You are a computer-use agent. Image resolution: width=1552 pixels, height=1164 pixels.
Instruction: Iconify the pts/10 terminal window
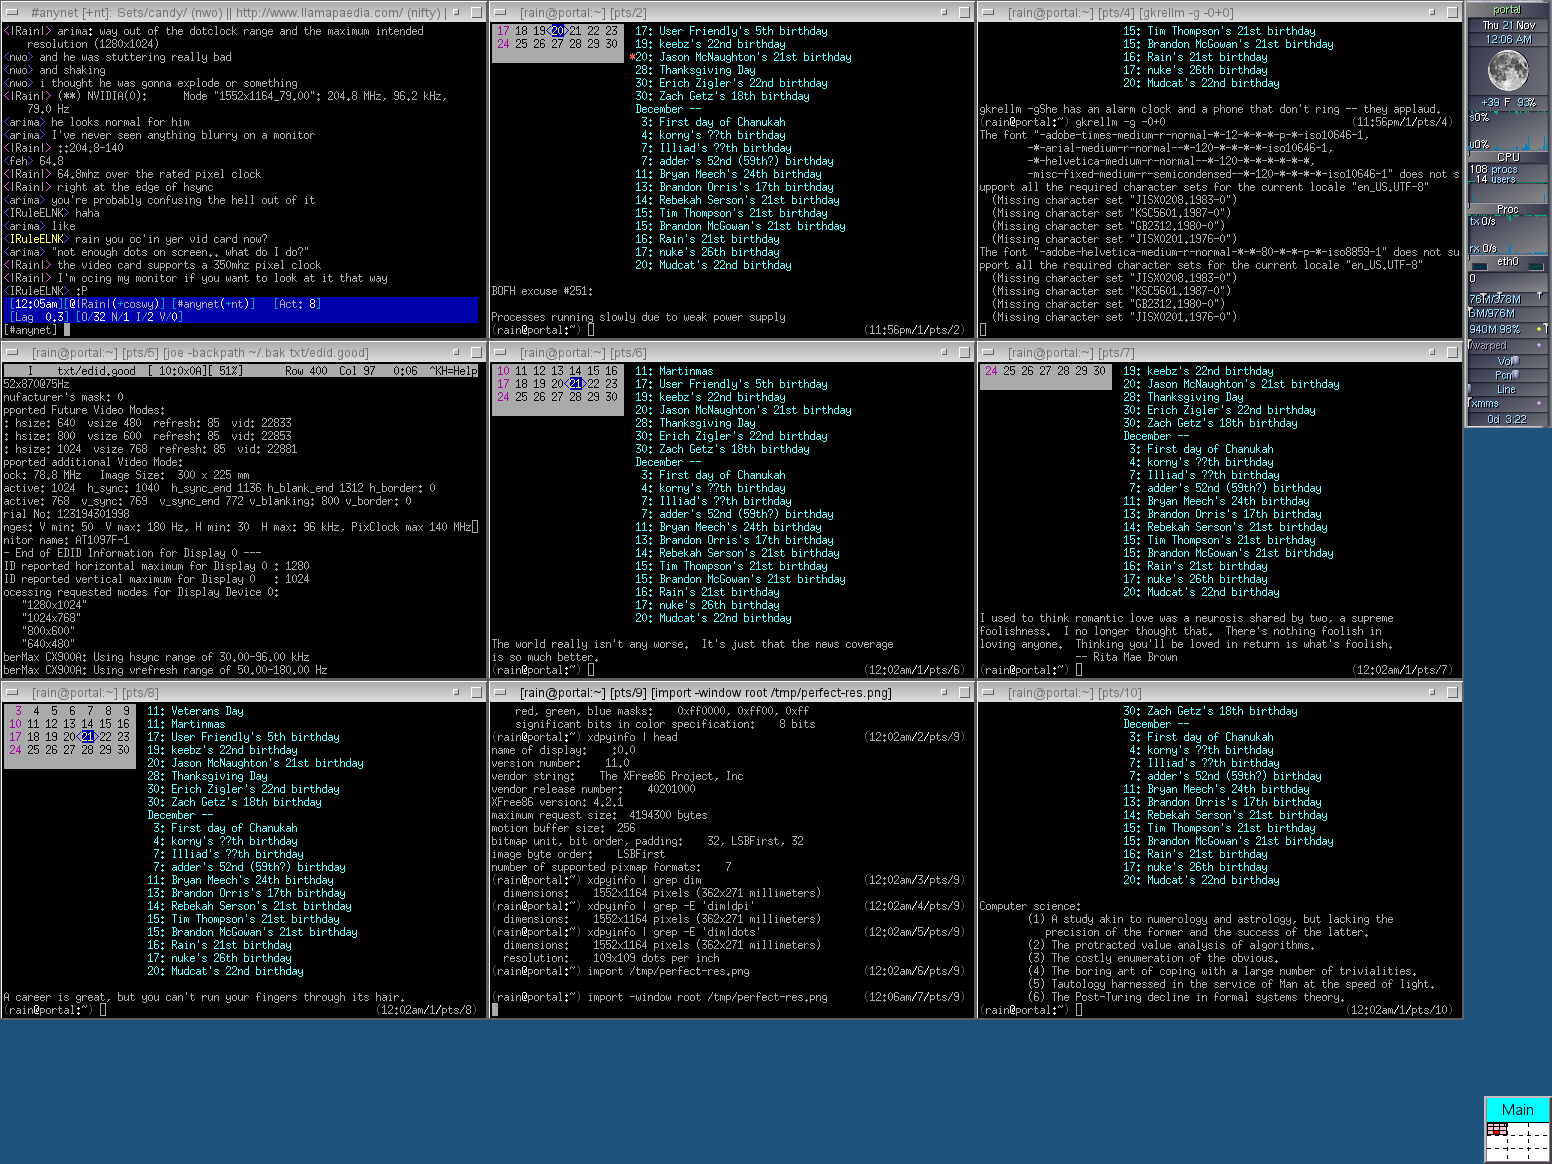(1432, 692)
